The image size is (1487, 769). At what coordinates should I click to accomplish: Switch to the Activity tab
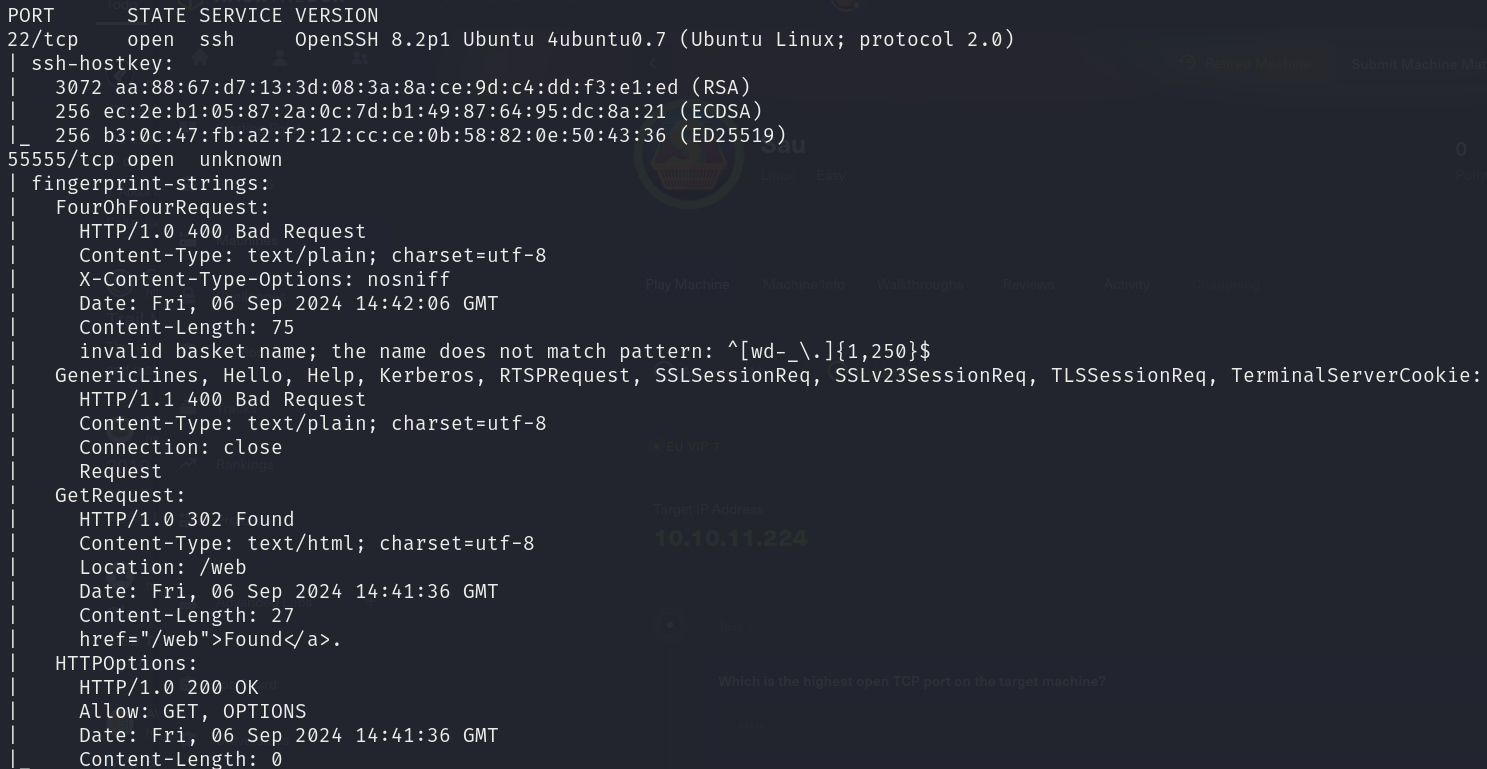pos(1127,284)
